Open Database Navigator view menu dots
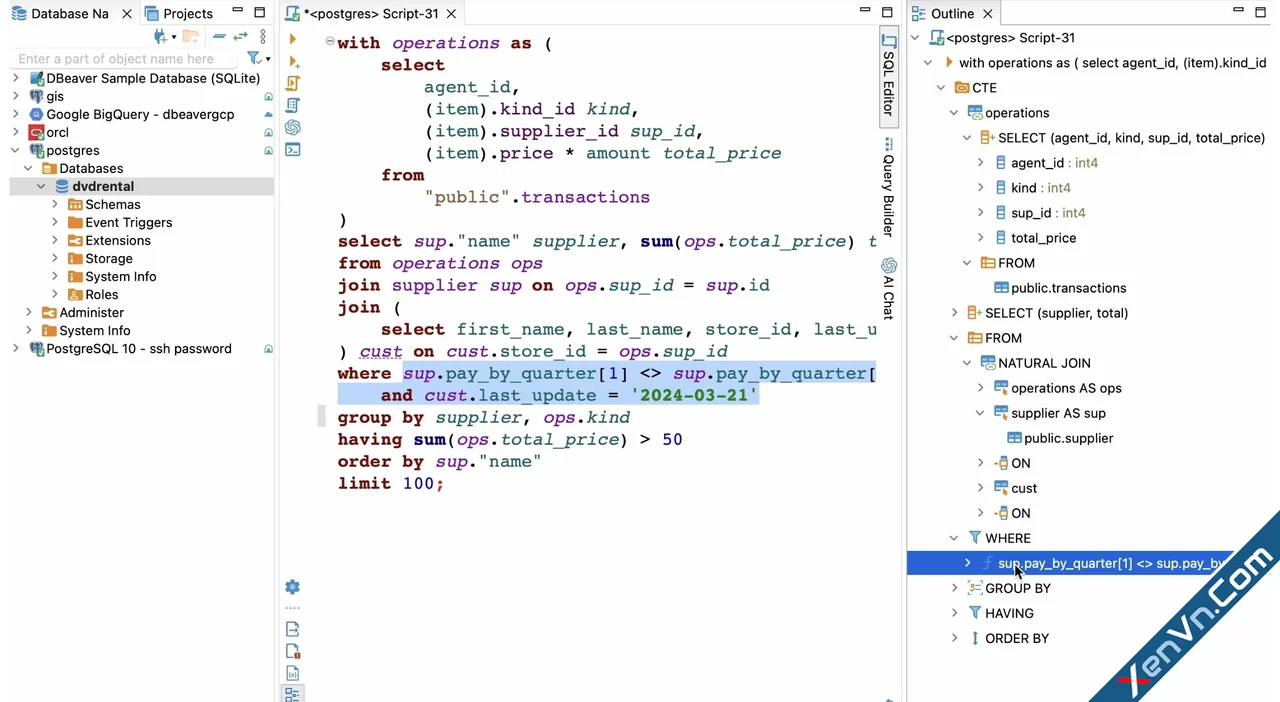Viewport: 1280px width, 702px height. (x=262, y=37)
